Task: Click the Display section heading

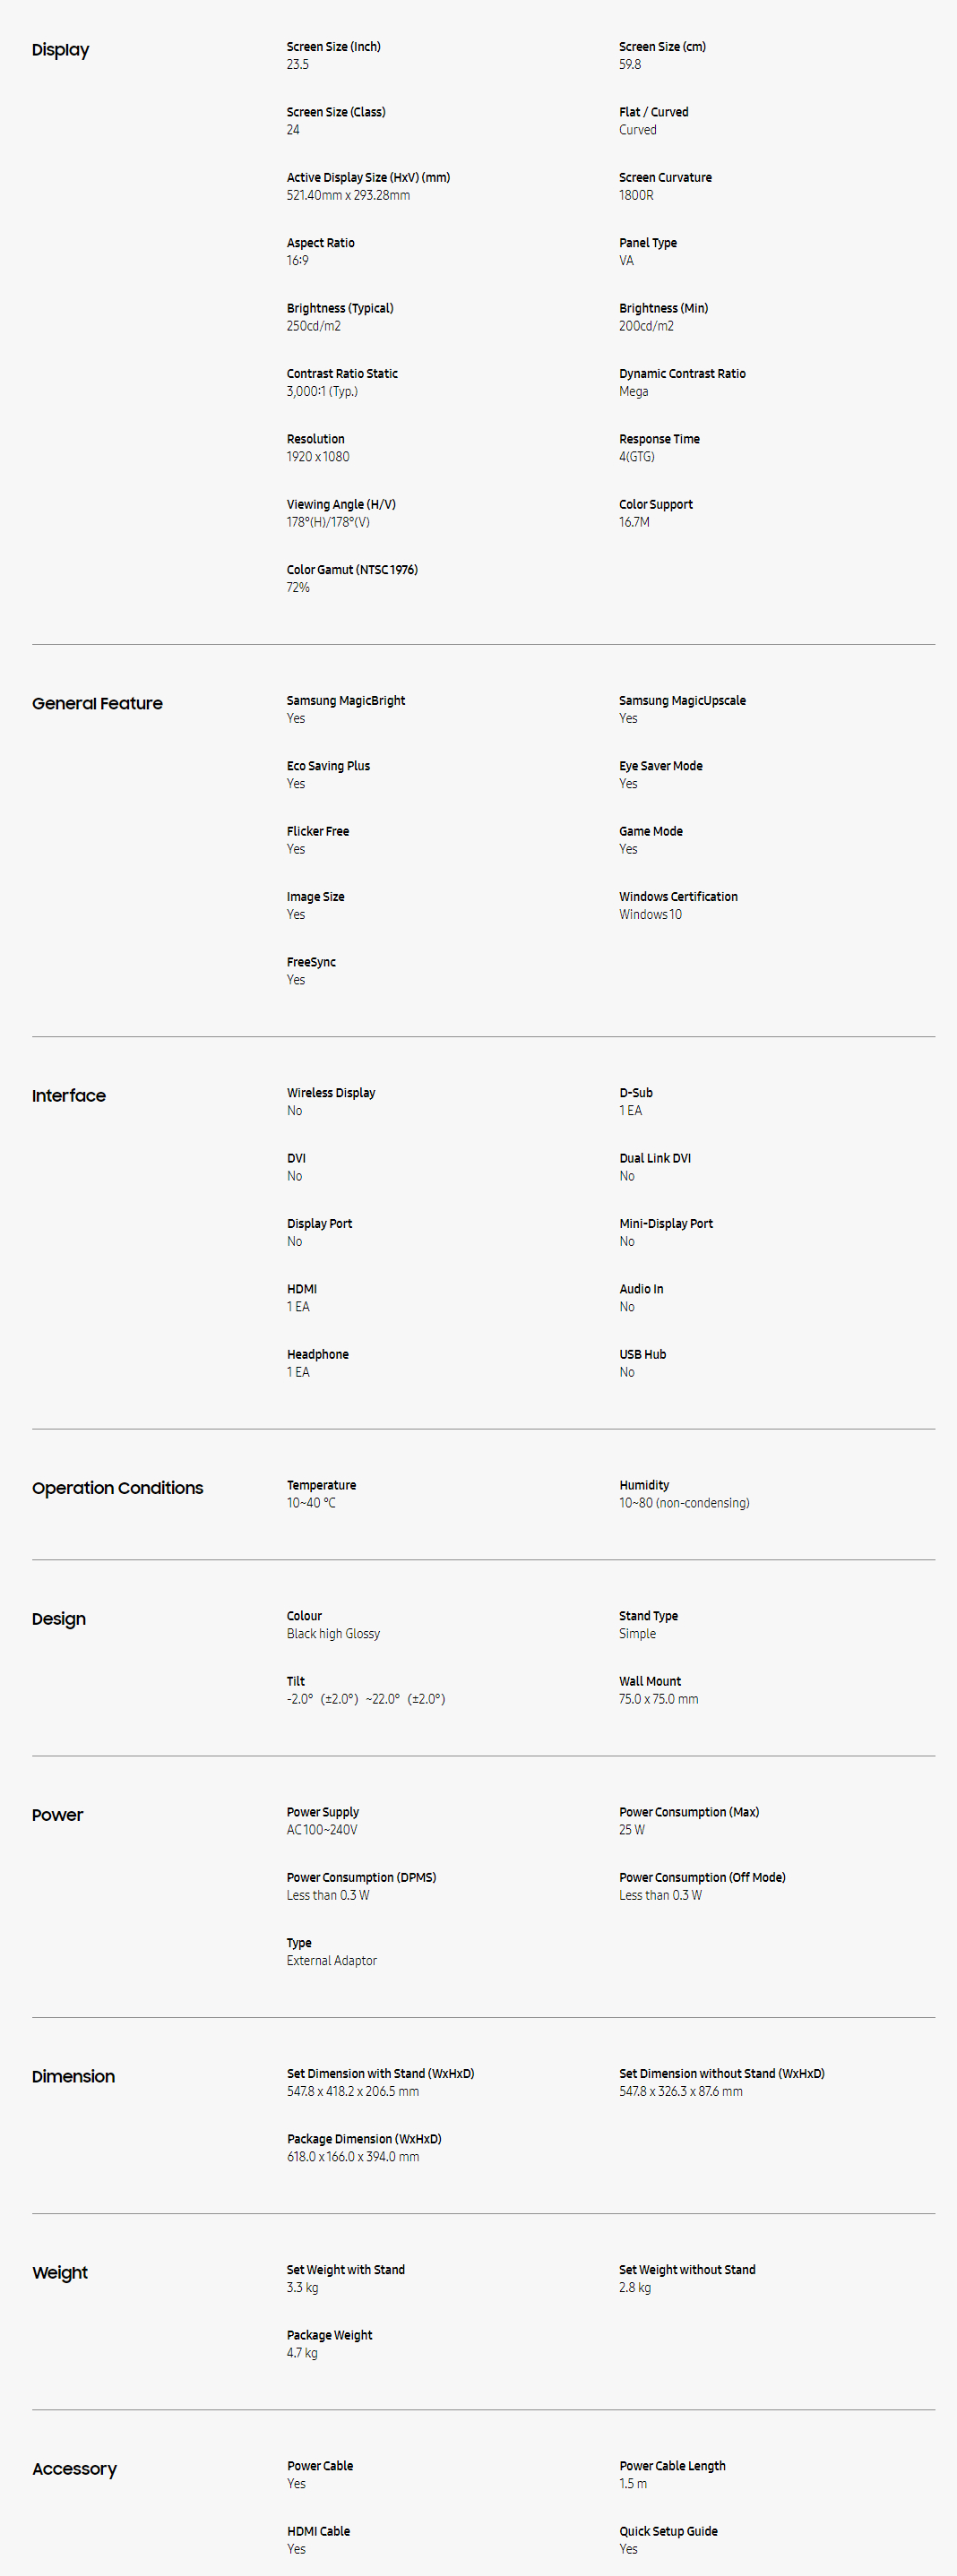Action: pyautogui.click(x=60, y=50)
